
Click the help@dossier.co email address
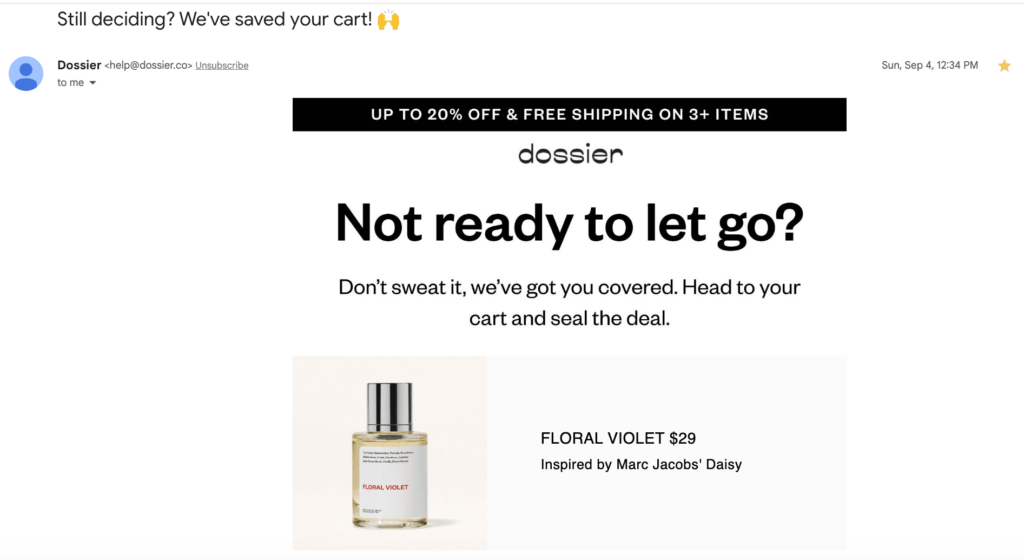tap(147, 66)
